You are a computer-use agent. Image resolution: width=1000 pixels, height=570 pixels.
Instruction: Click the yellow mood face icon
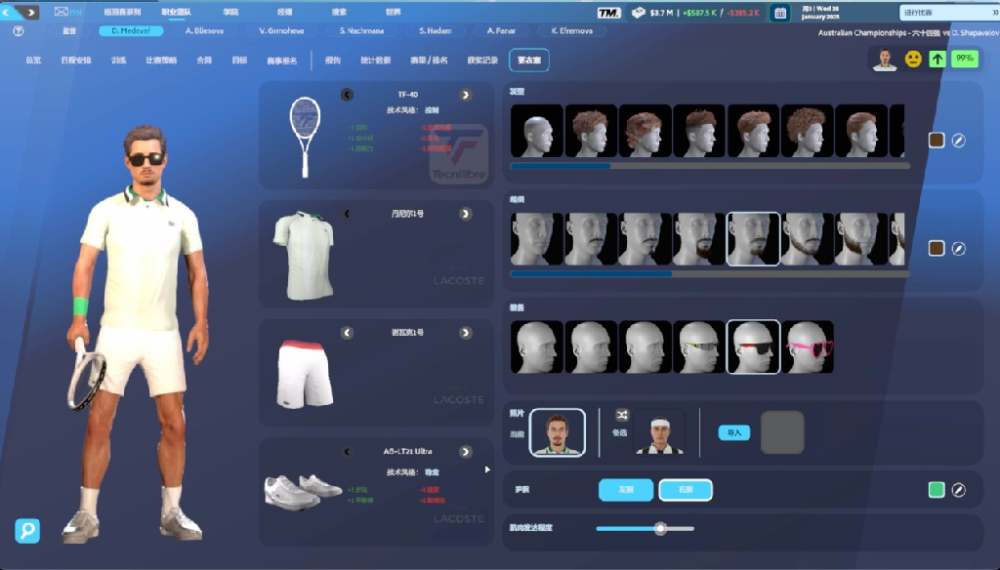click(x=913, y=59)
